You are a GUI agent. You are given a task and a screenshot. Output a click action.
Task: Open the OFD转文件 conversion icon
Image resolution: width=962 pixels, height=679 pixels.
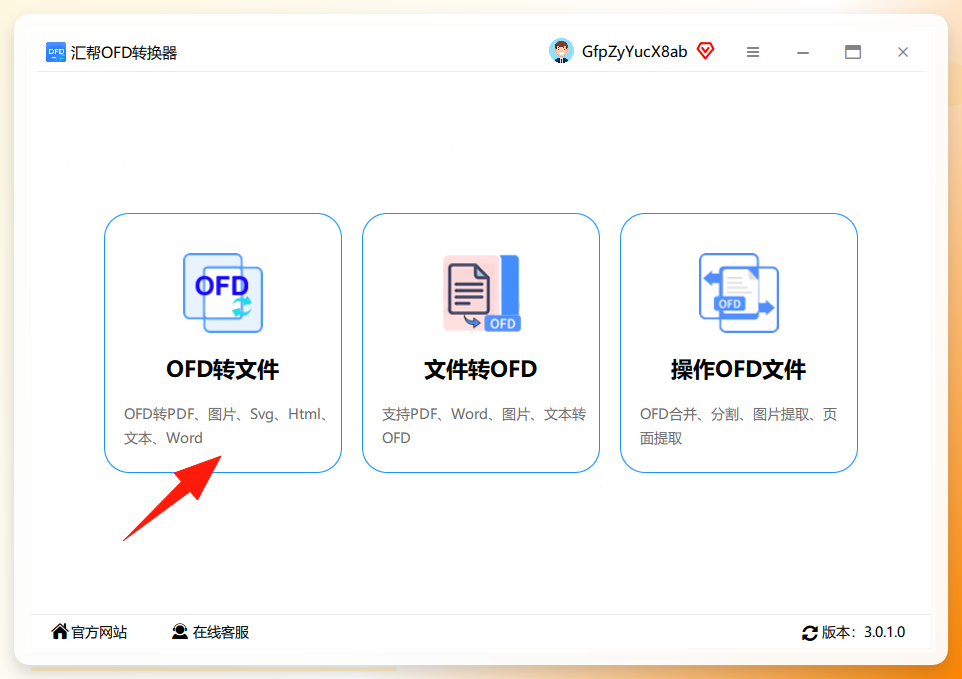coord(223,293)
